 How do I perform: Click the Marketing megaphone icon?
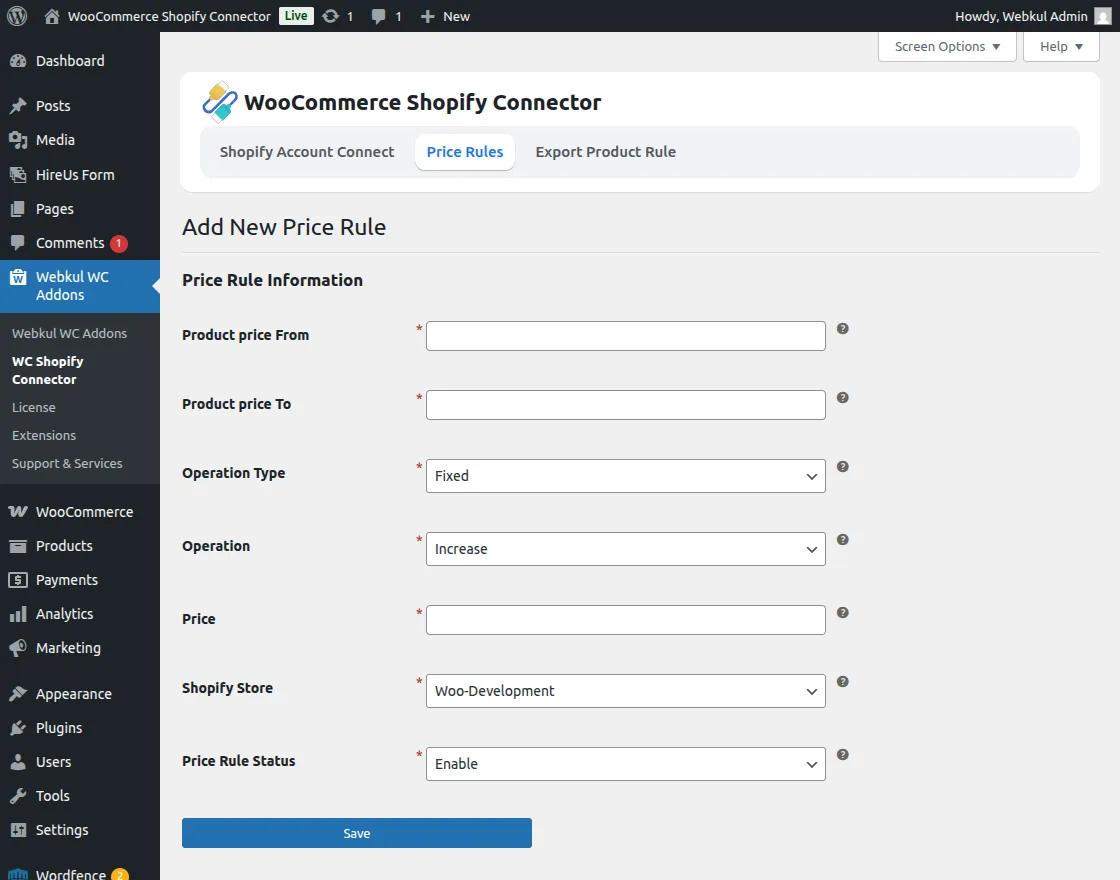[x=20, y=647]
